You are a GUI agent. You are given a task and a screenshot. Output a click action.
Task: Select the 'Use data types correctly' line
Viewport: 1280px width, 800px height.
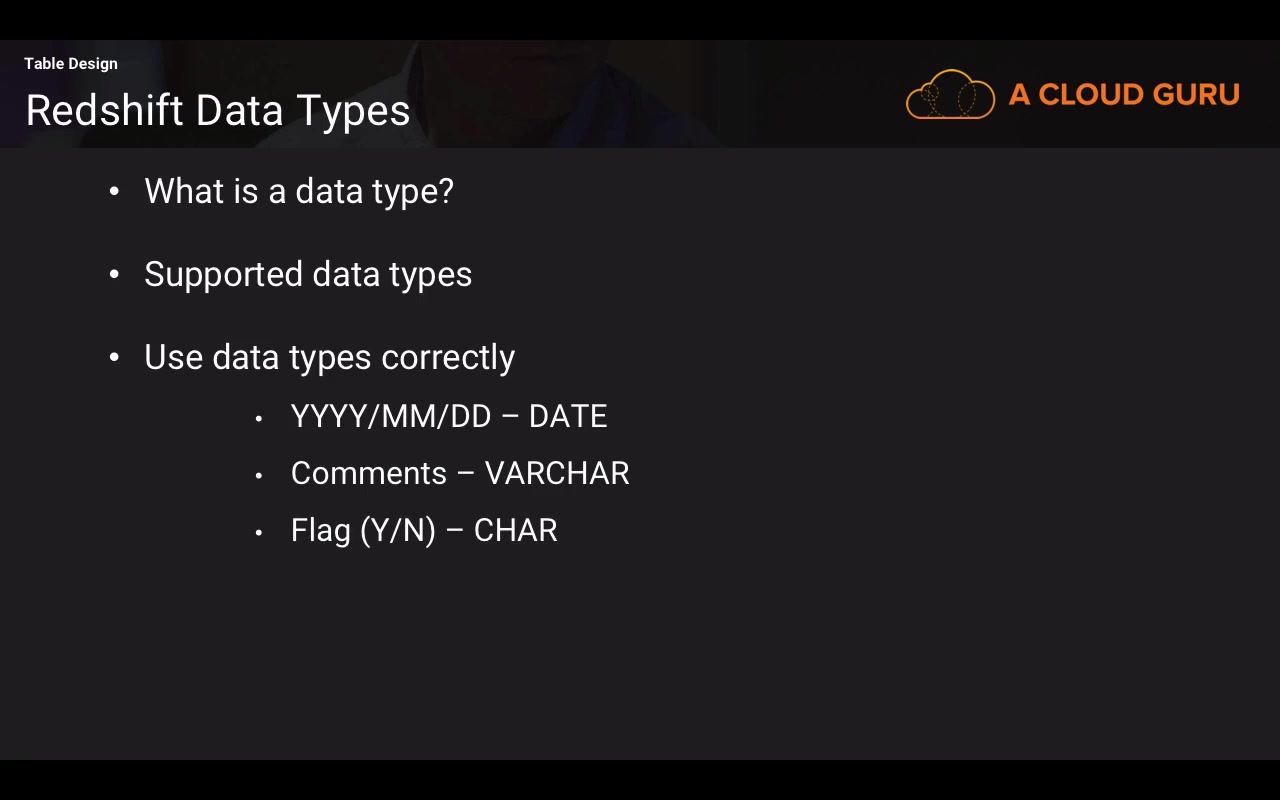[x=329, y=357]
